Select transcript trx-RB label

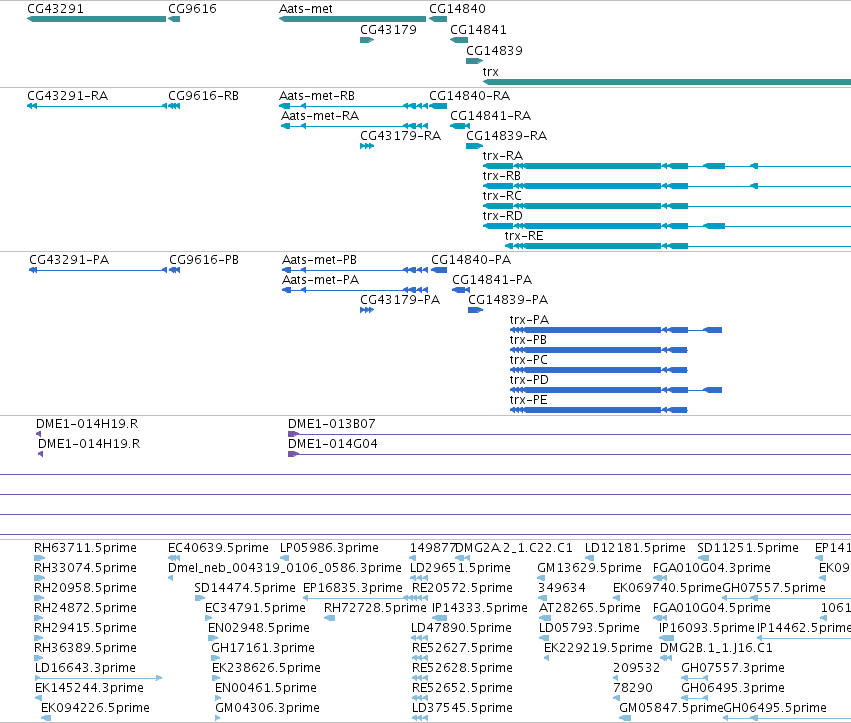501,176
